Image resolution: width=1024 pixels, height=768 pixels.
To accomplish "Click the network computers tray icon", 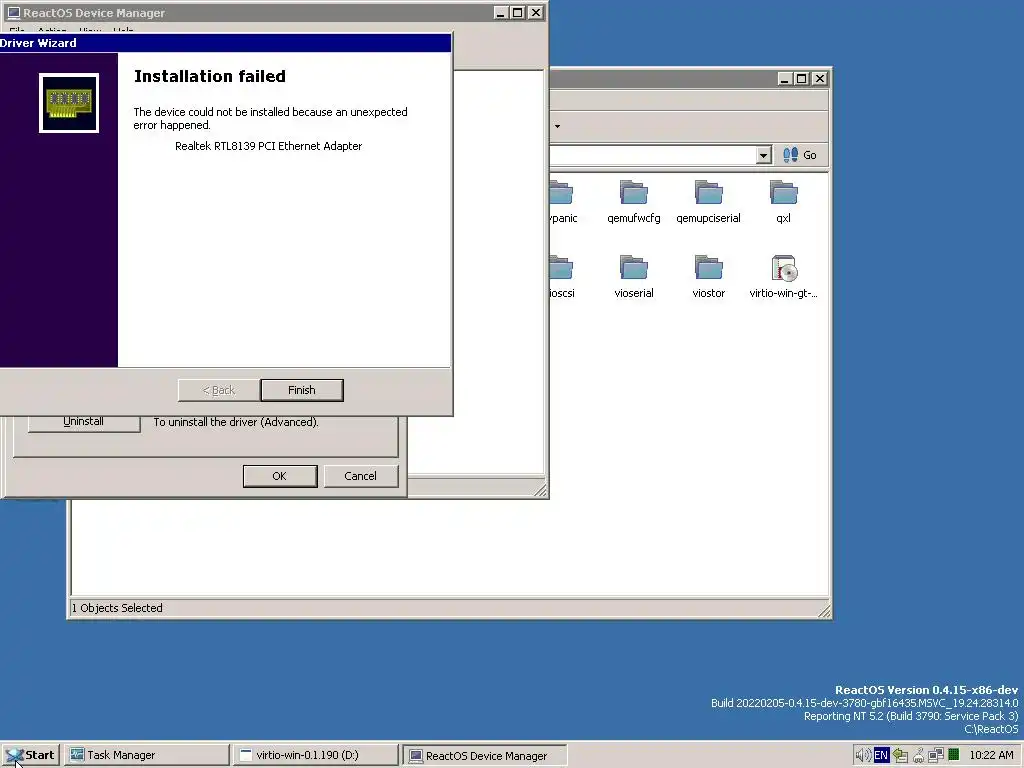I will tap(935, 755).
